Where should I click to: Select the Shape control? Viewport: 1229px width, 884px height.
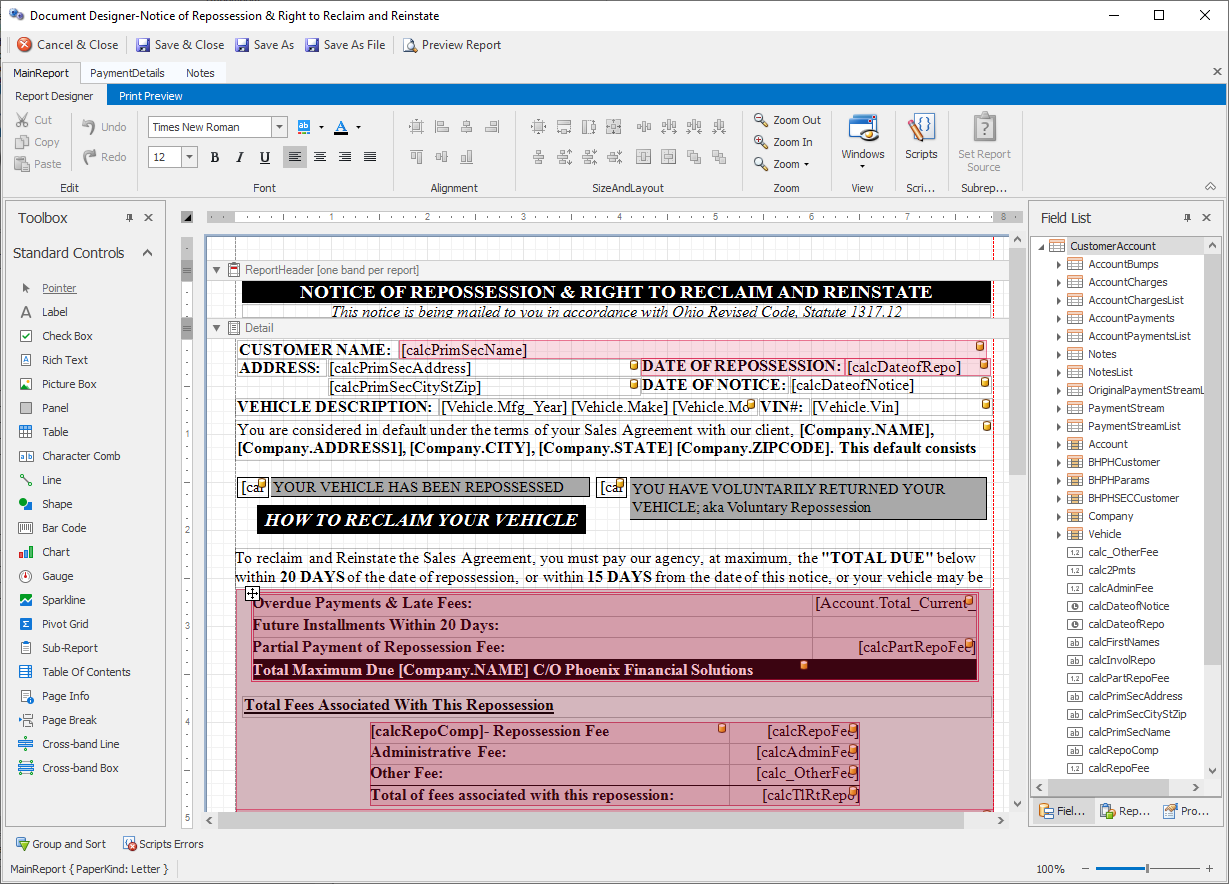pyautogui.click(x=57, y=504)
